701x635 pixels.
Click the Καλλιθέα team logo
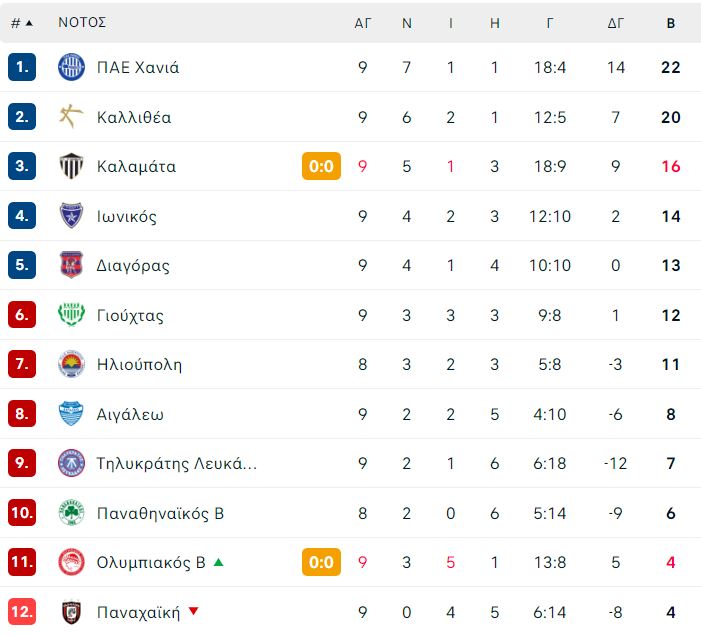72,117
